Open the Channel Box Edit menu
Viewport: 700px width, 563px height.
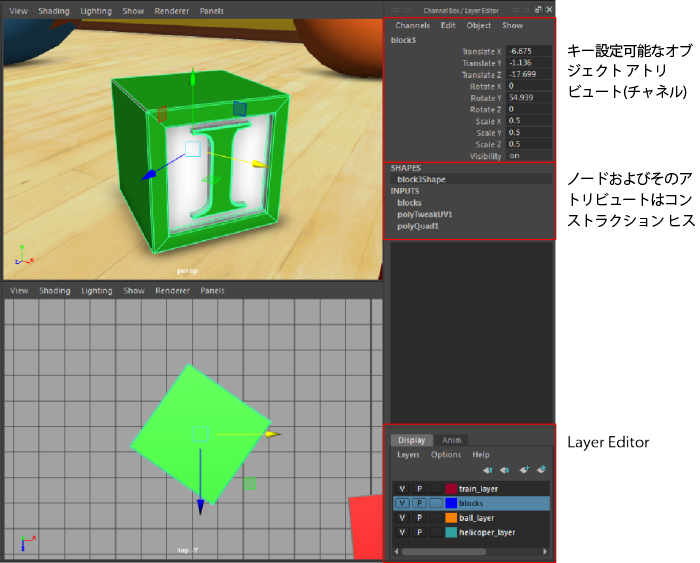(x=448, y=25)
